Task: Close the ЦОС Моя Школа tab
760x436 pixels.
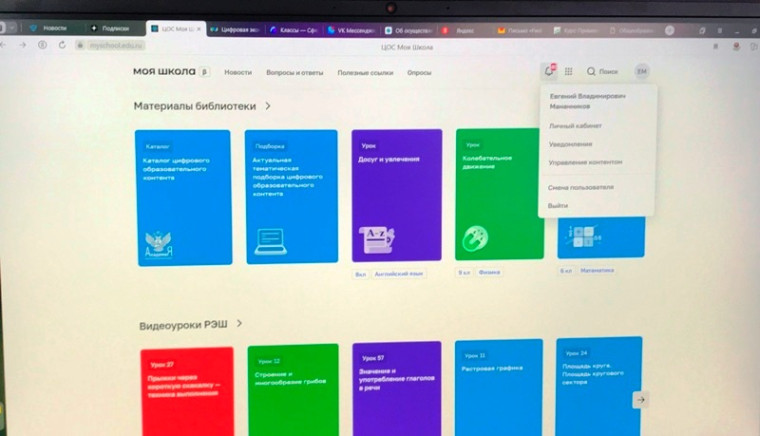Action: [199, 29]
